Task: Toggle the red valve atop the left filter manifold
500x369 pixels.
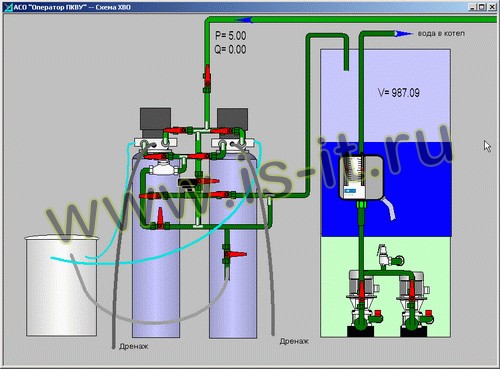Action: tap(175, 130)
